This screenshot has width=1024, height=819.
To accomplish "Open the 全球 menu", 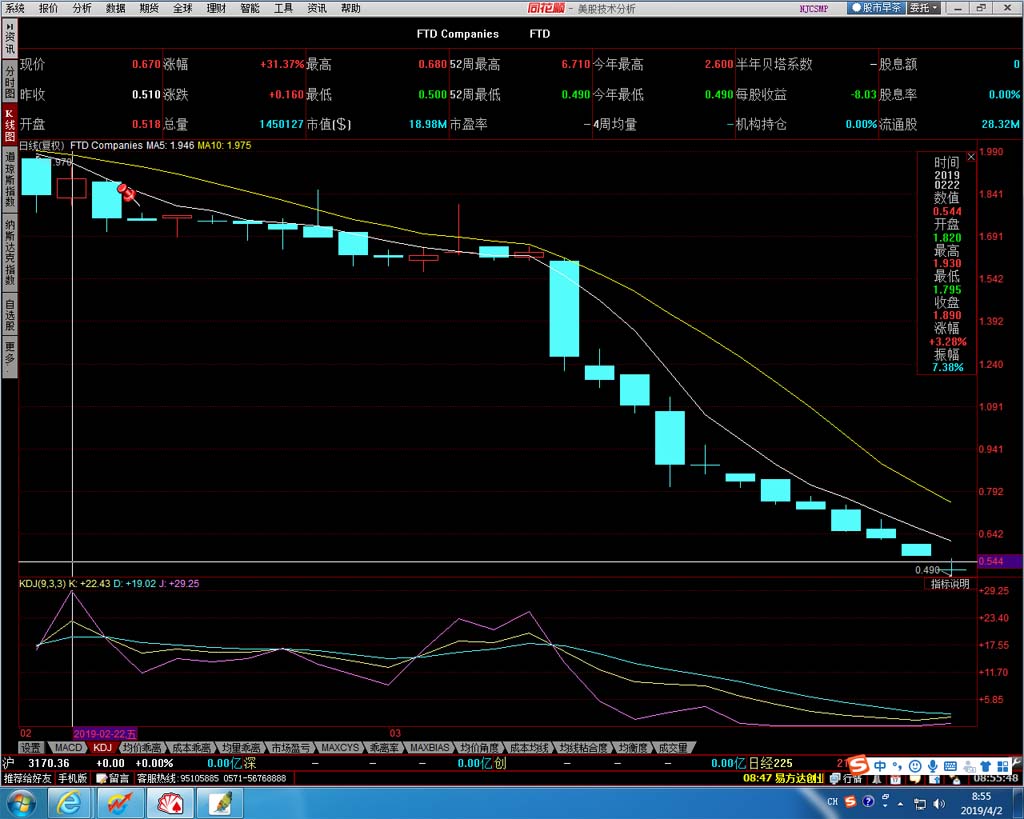I will (x=183, y=8).
